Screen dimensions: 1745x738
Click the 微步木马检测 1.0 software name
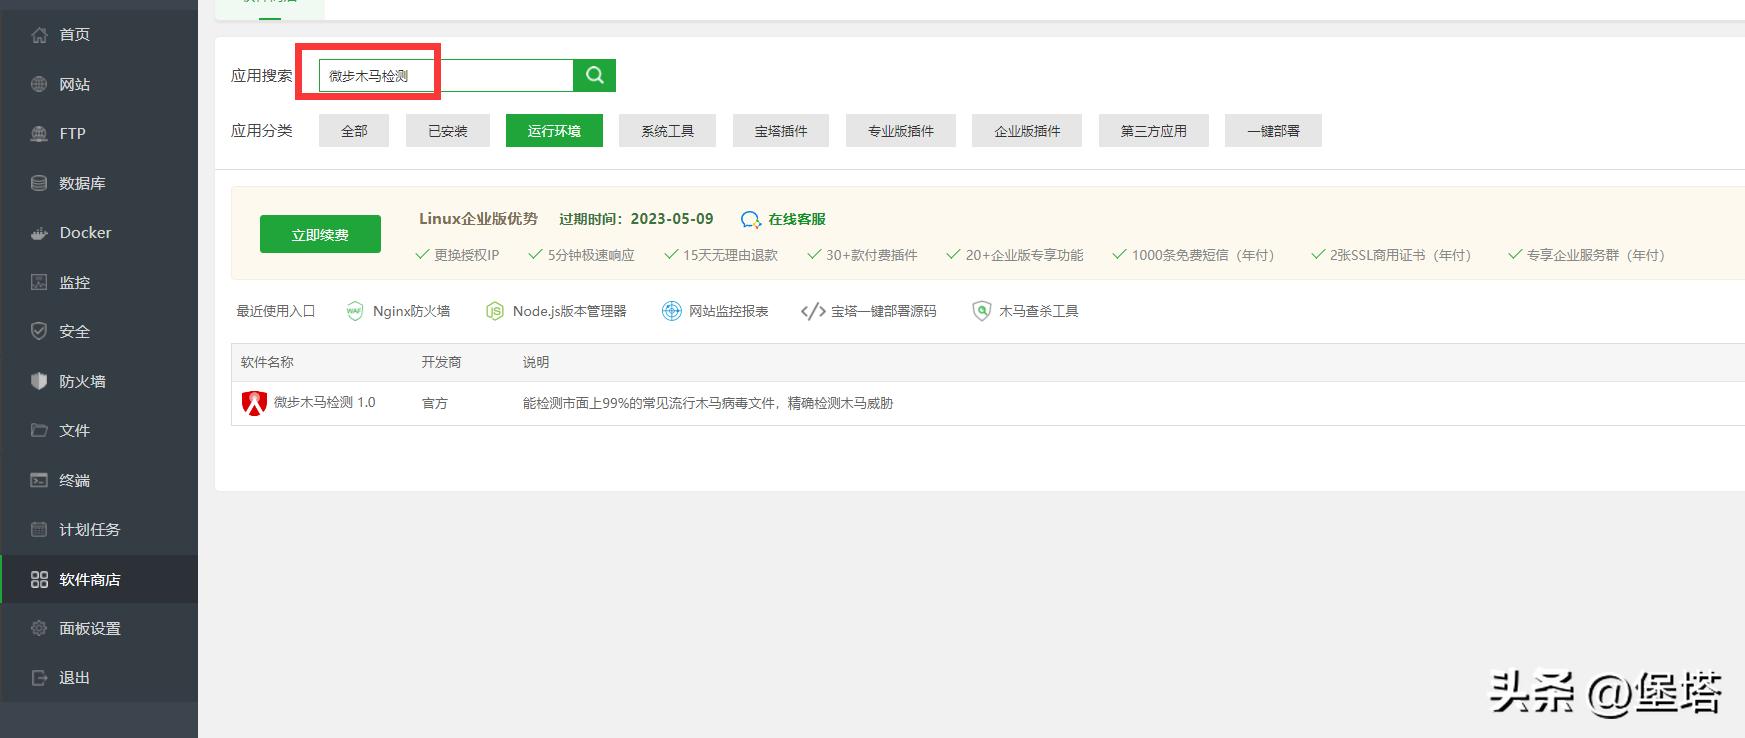324,402
